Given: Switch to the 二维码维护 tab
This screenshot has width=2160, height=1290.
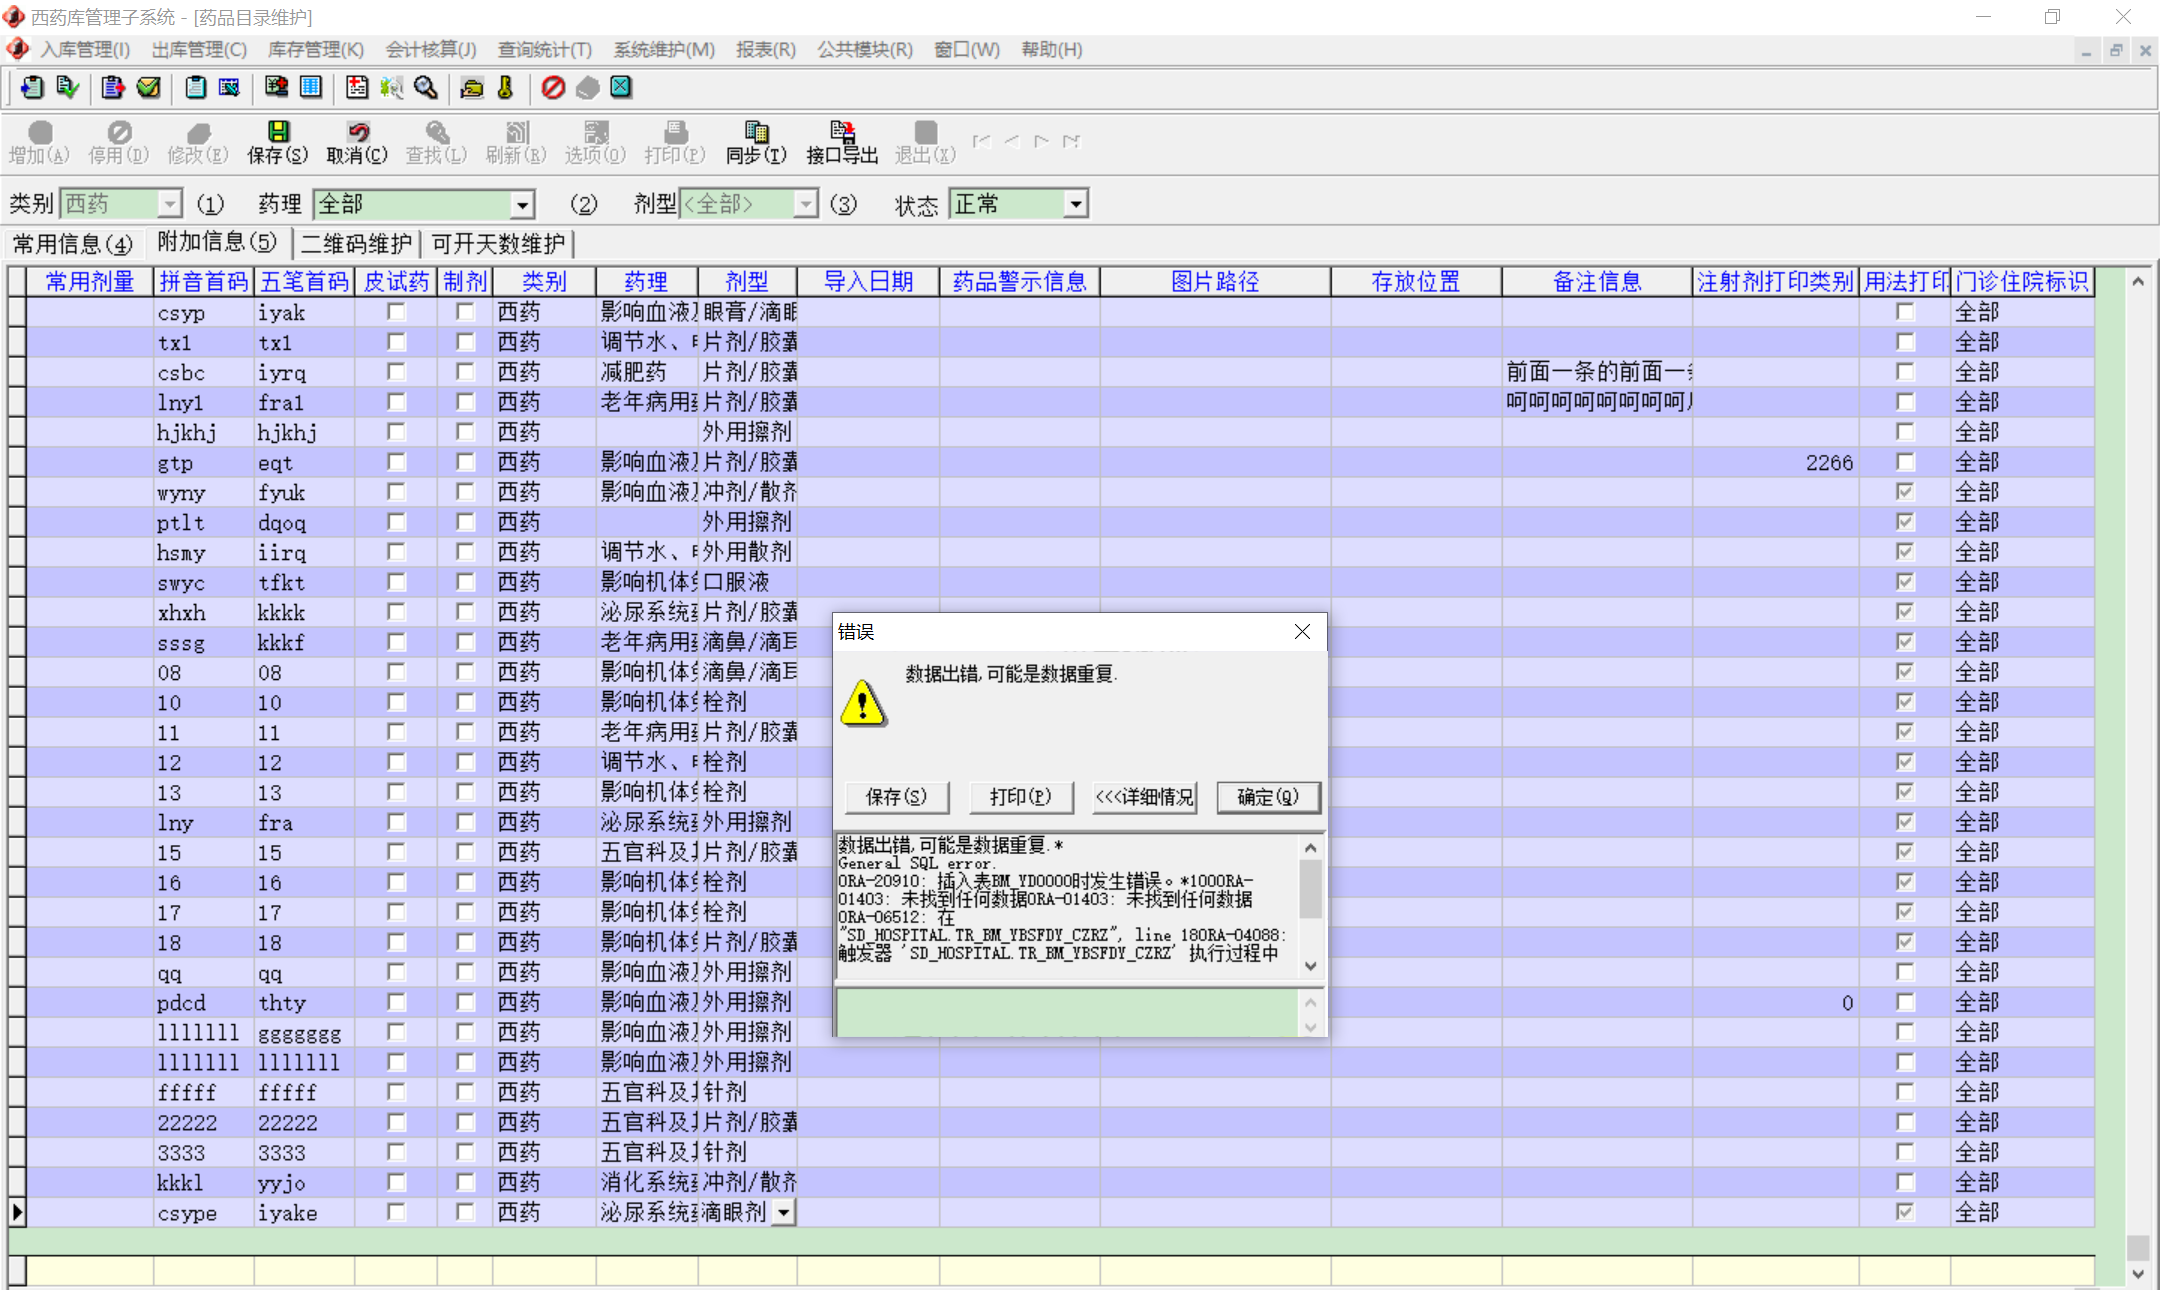Looking at the screenshot, I should 356,244.
